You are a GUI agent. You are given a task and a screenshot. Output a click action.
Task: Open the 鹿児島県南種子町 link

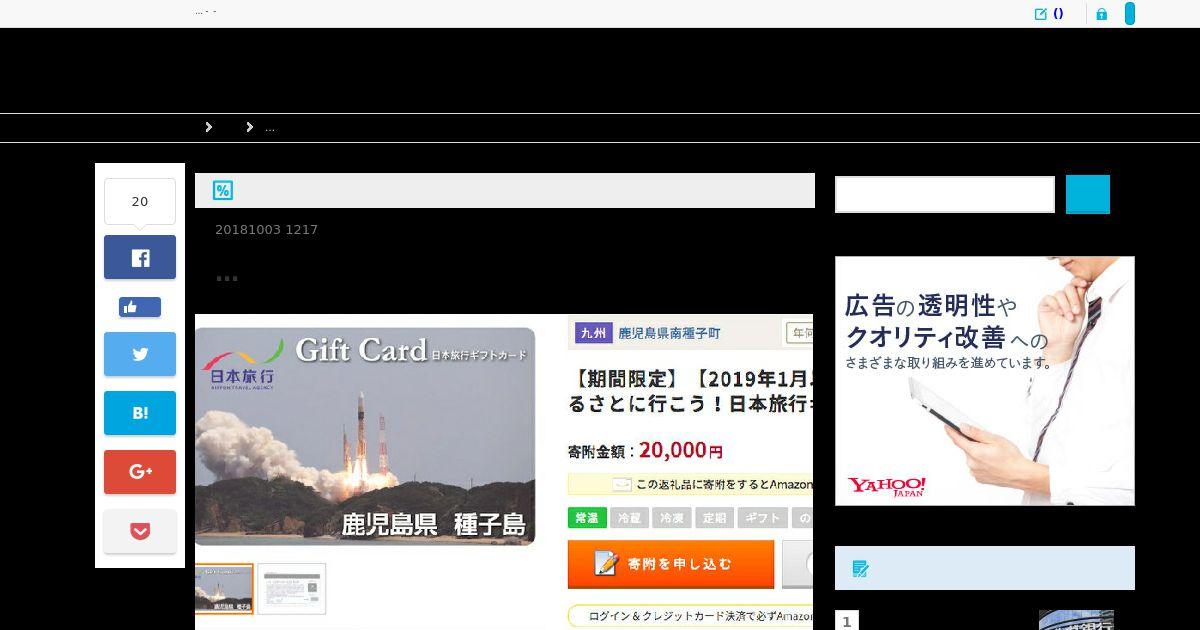click(x=669, y=333)
